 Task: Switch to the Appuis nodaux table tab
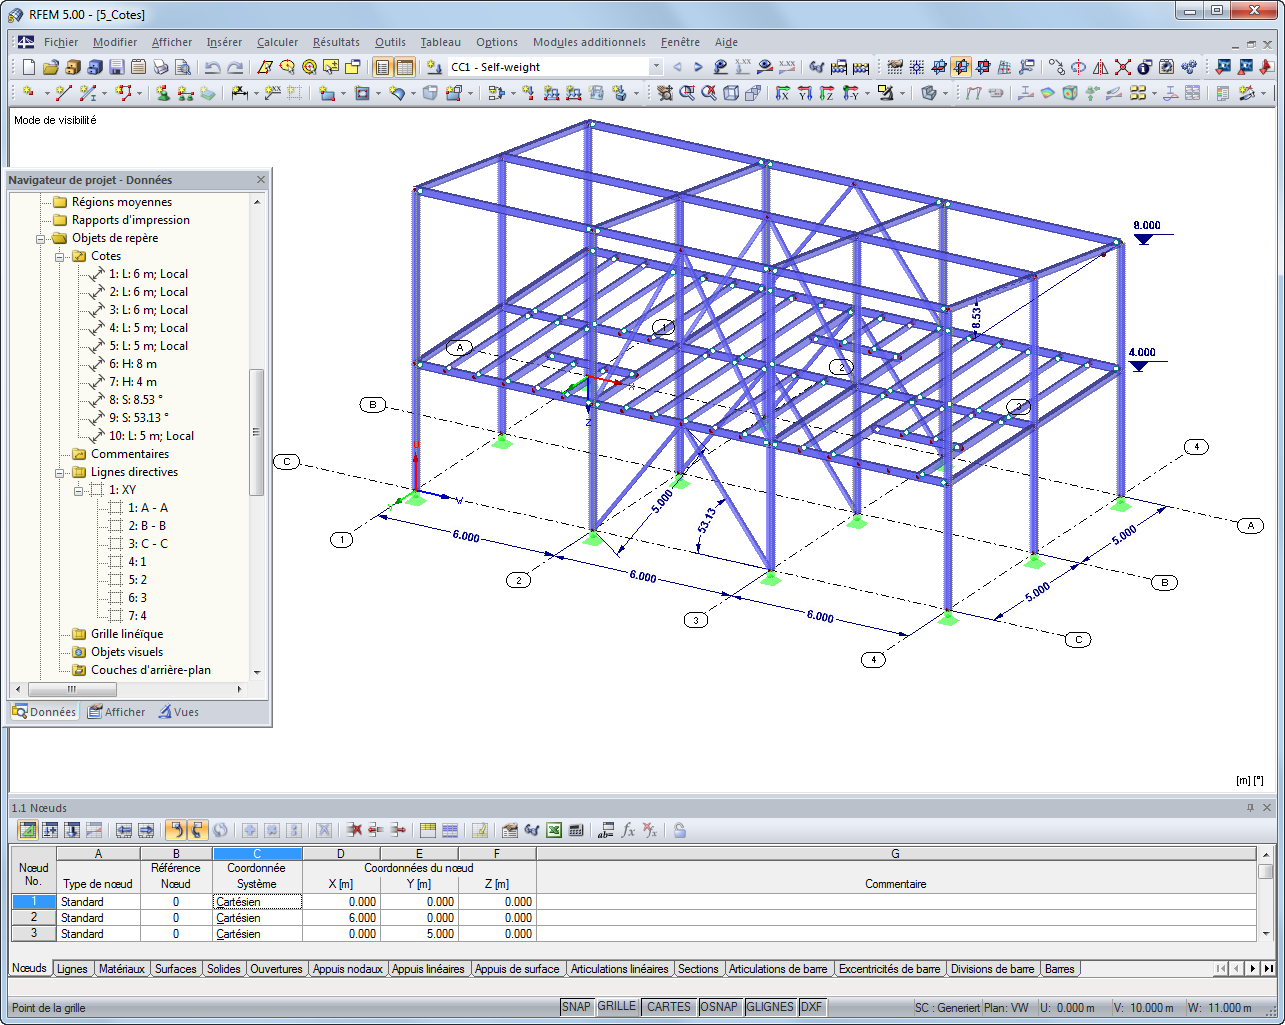(348, 969)
